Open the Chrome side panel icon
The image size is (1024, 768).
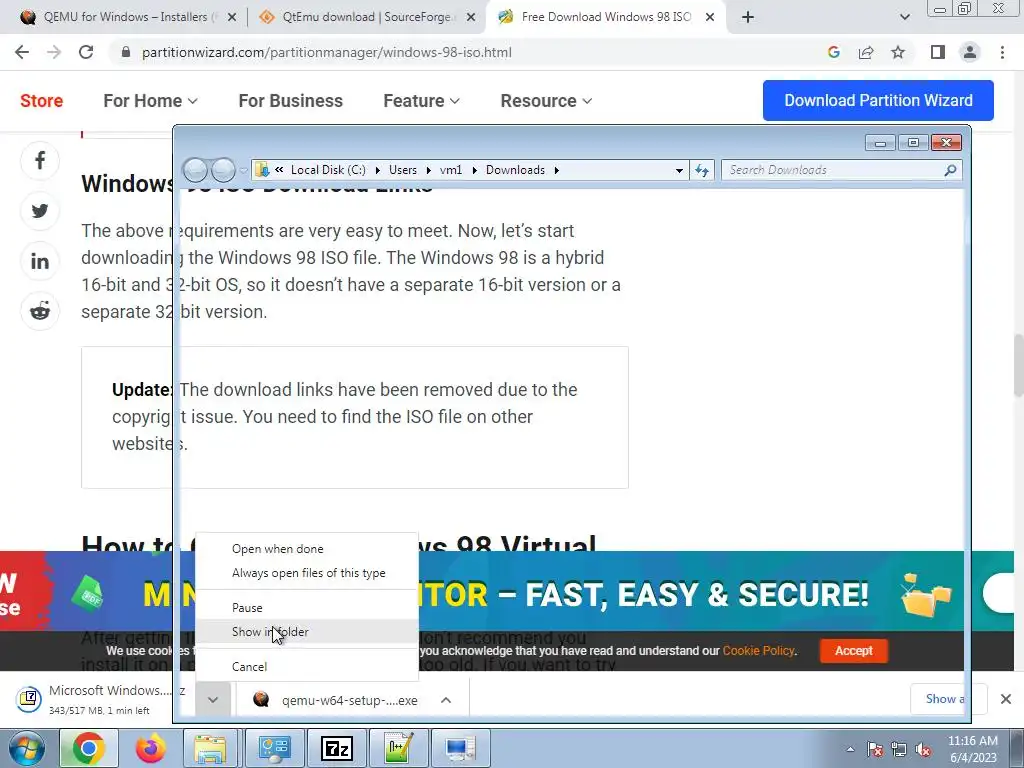(938, 52)
